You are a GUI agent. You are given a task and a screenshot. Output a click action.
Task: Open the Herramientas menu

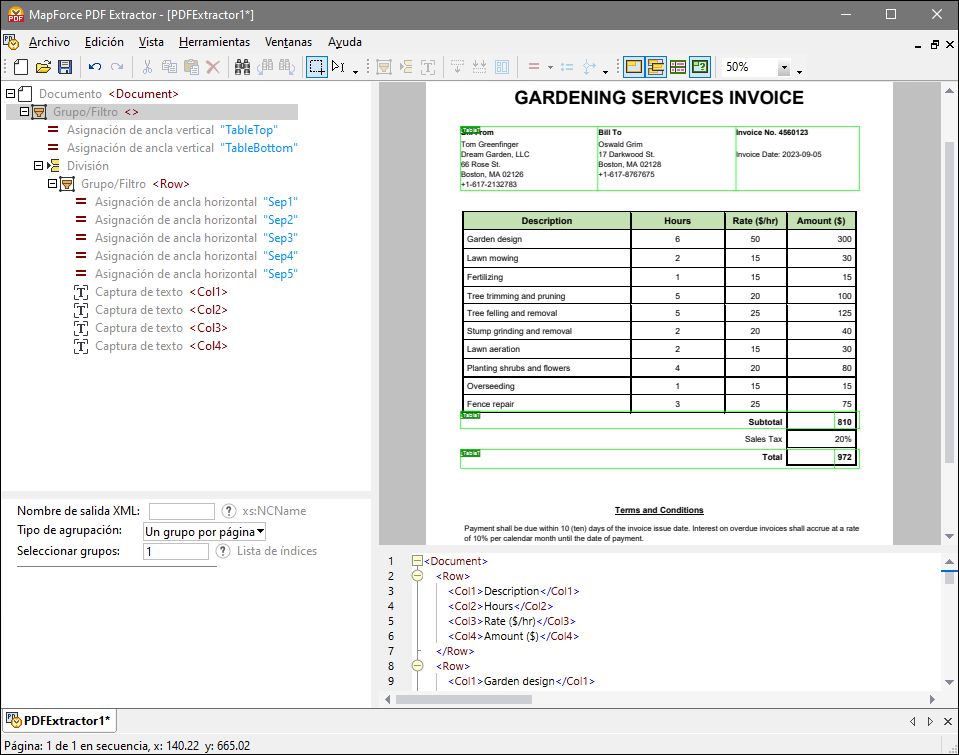[214, 42]
